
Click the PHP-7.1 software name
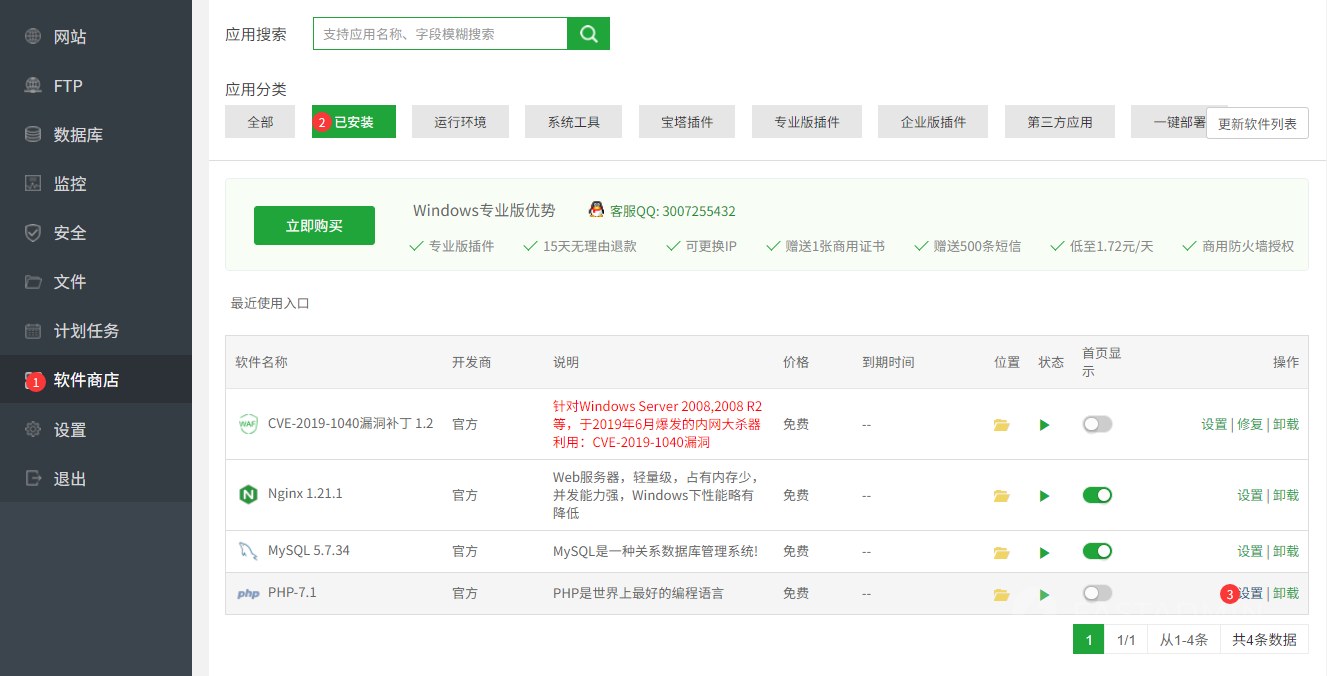(x=292, y=593)
